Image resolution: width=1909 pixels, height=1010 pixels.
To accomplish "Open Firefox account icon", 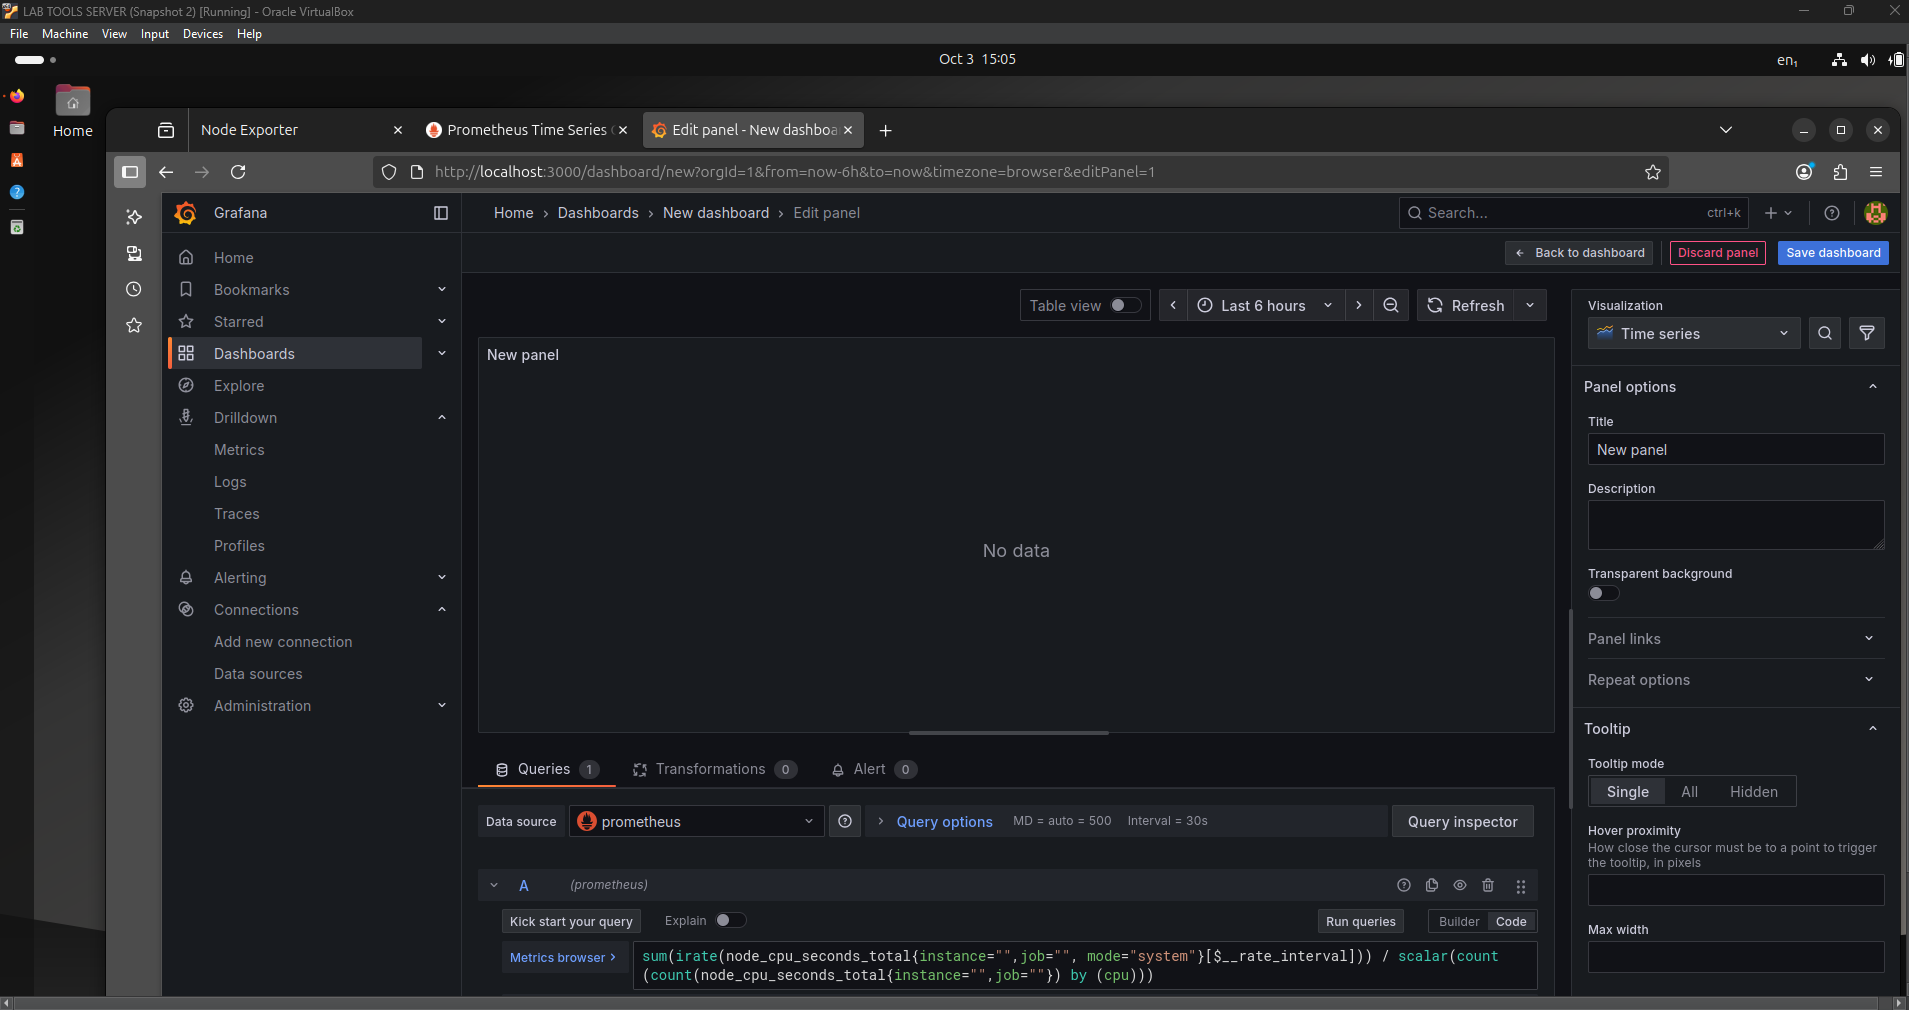I will pos(1804,172).
